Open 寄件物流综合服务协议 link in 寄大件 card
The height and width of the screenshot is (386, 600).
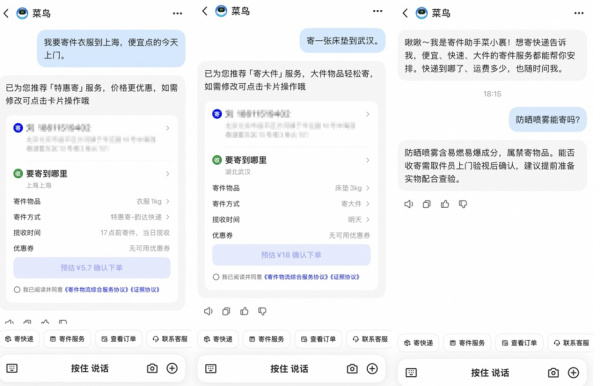(296, 277)
